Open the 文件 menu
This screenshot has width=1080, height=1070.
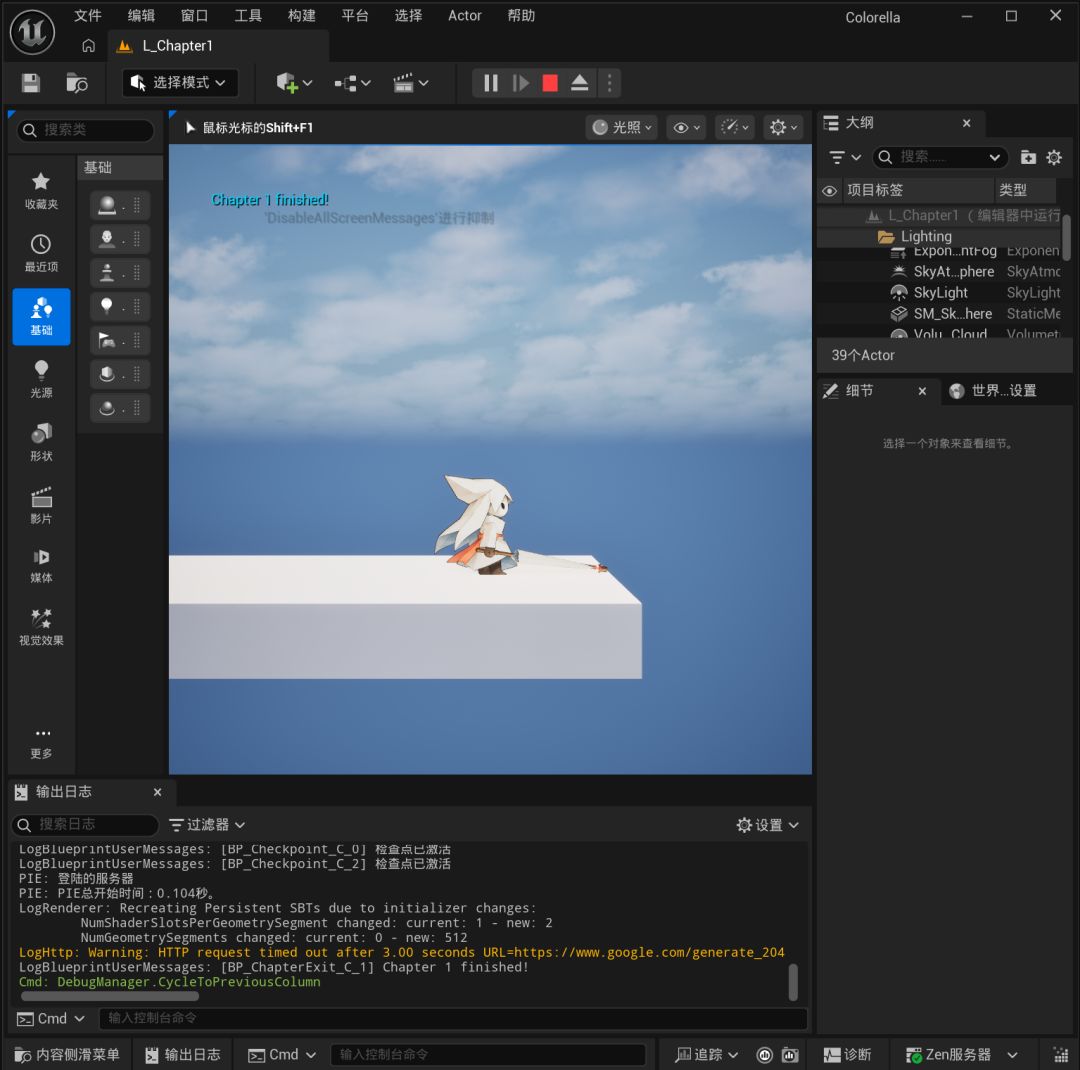[88, 16]
